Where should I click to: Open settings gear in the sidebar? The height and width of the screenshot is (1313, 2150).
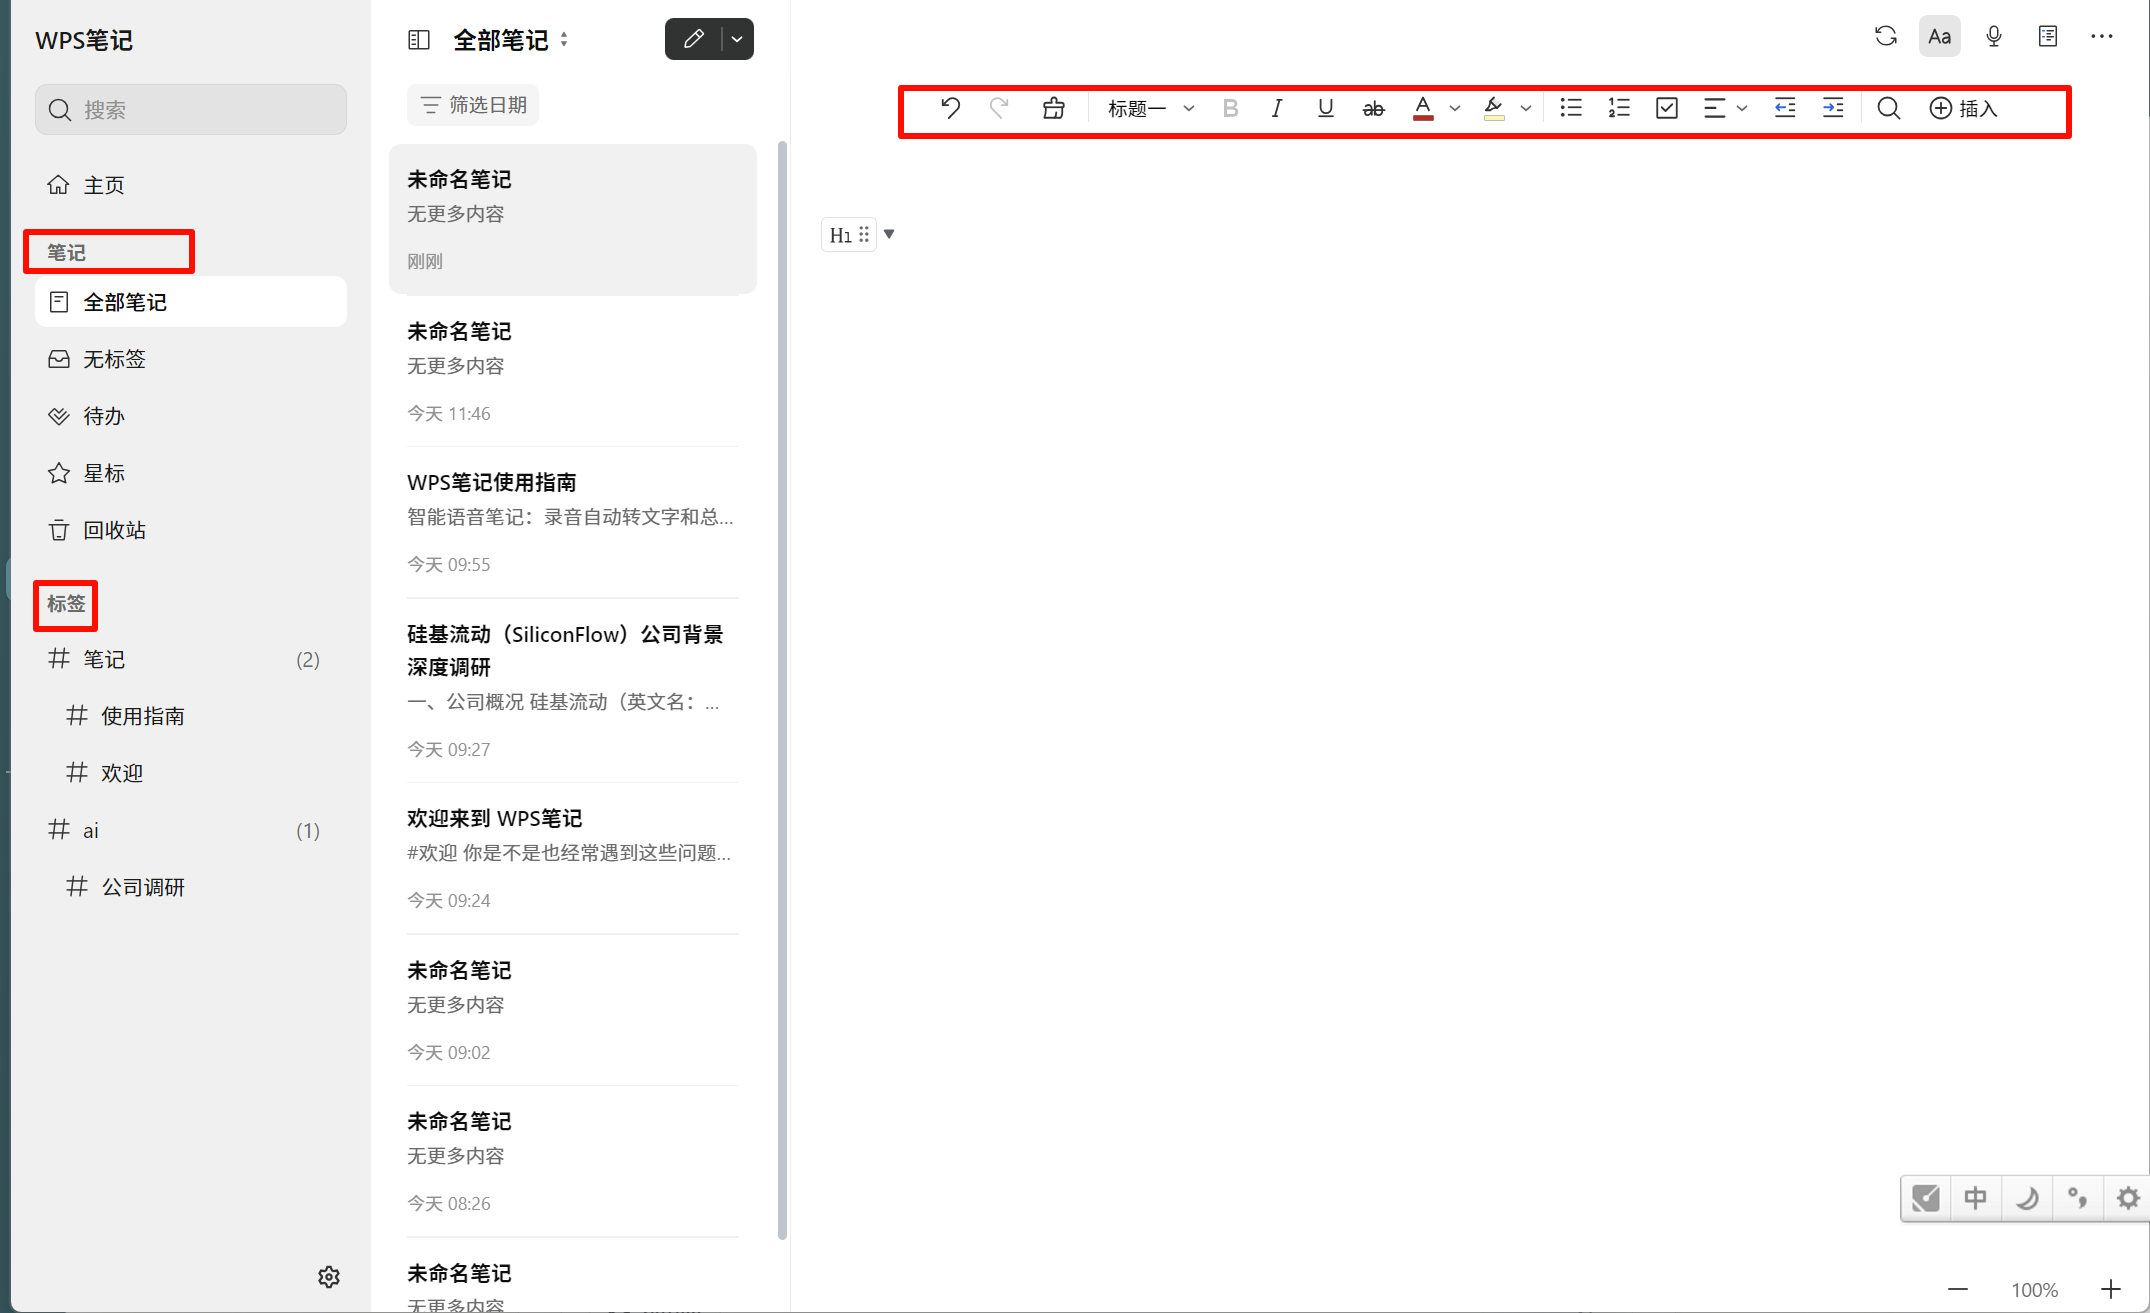click(329, 1277)
